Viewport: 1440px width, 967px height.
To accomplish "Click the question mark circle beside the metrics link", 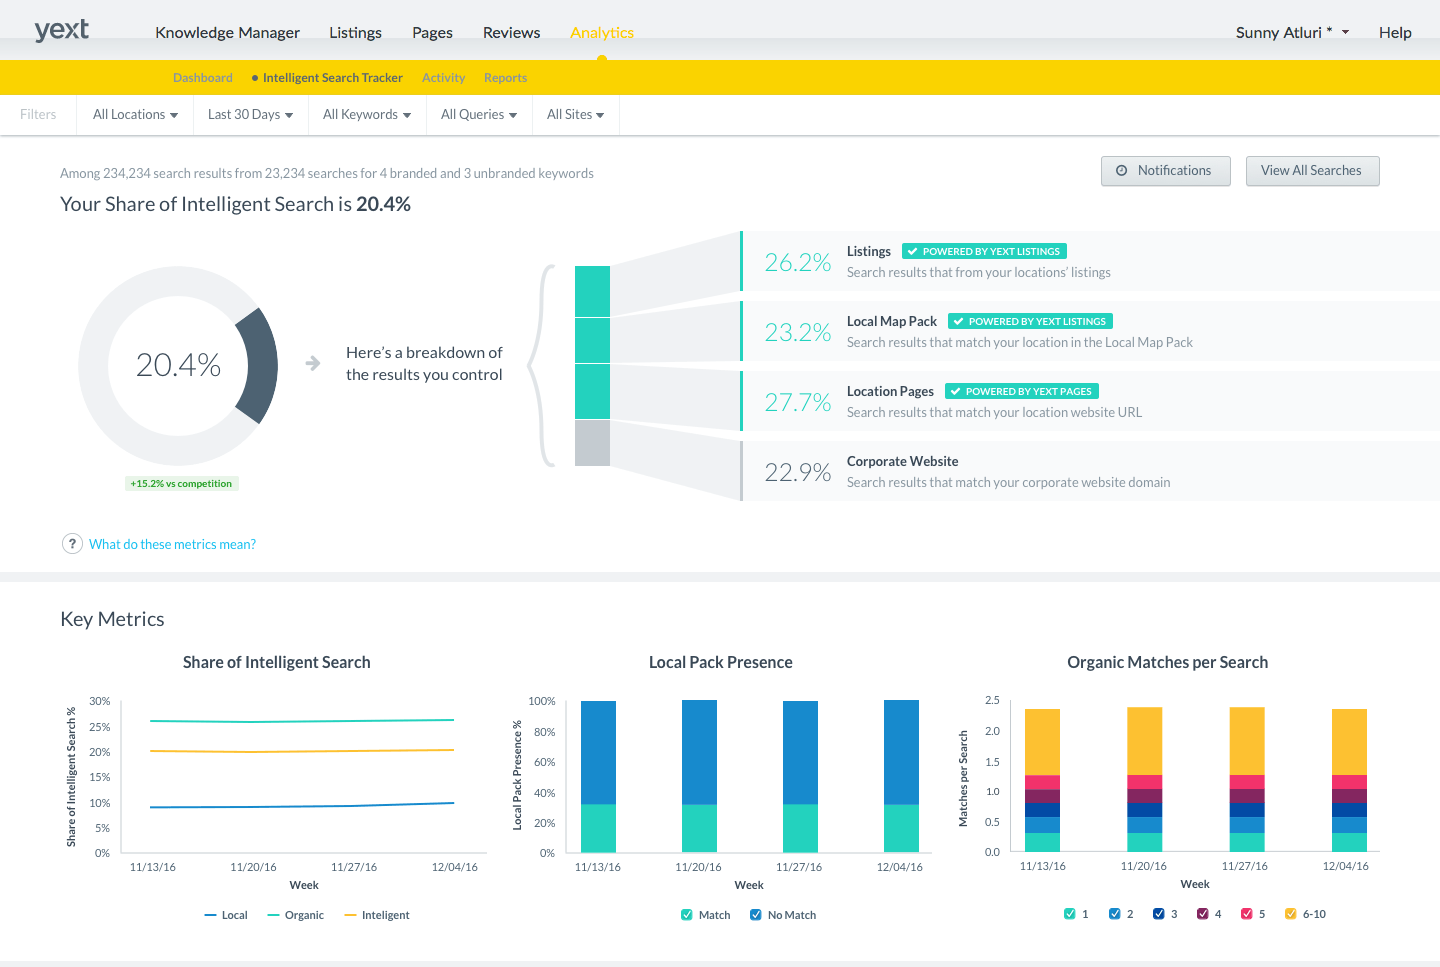I will [x=72, y=543].
